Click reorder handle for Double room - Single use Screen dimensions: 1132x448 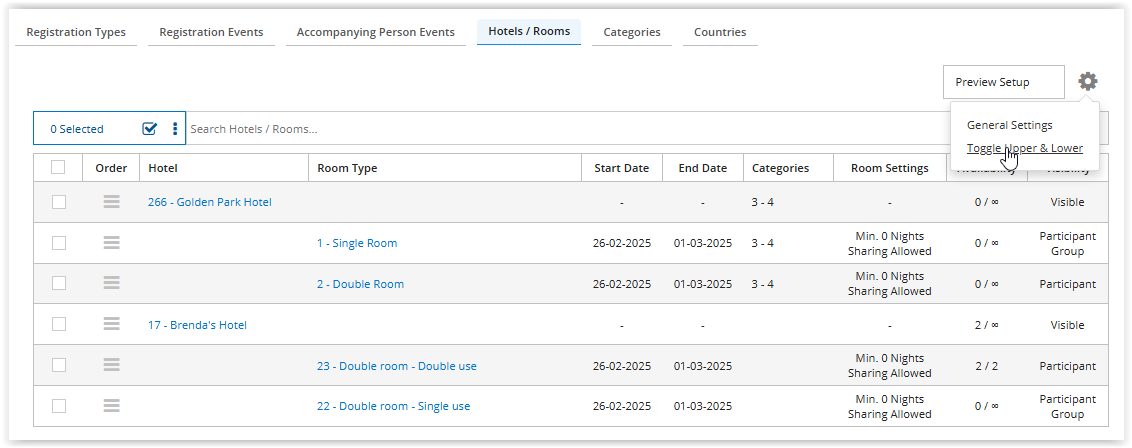click(x=111, y=406)
